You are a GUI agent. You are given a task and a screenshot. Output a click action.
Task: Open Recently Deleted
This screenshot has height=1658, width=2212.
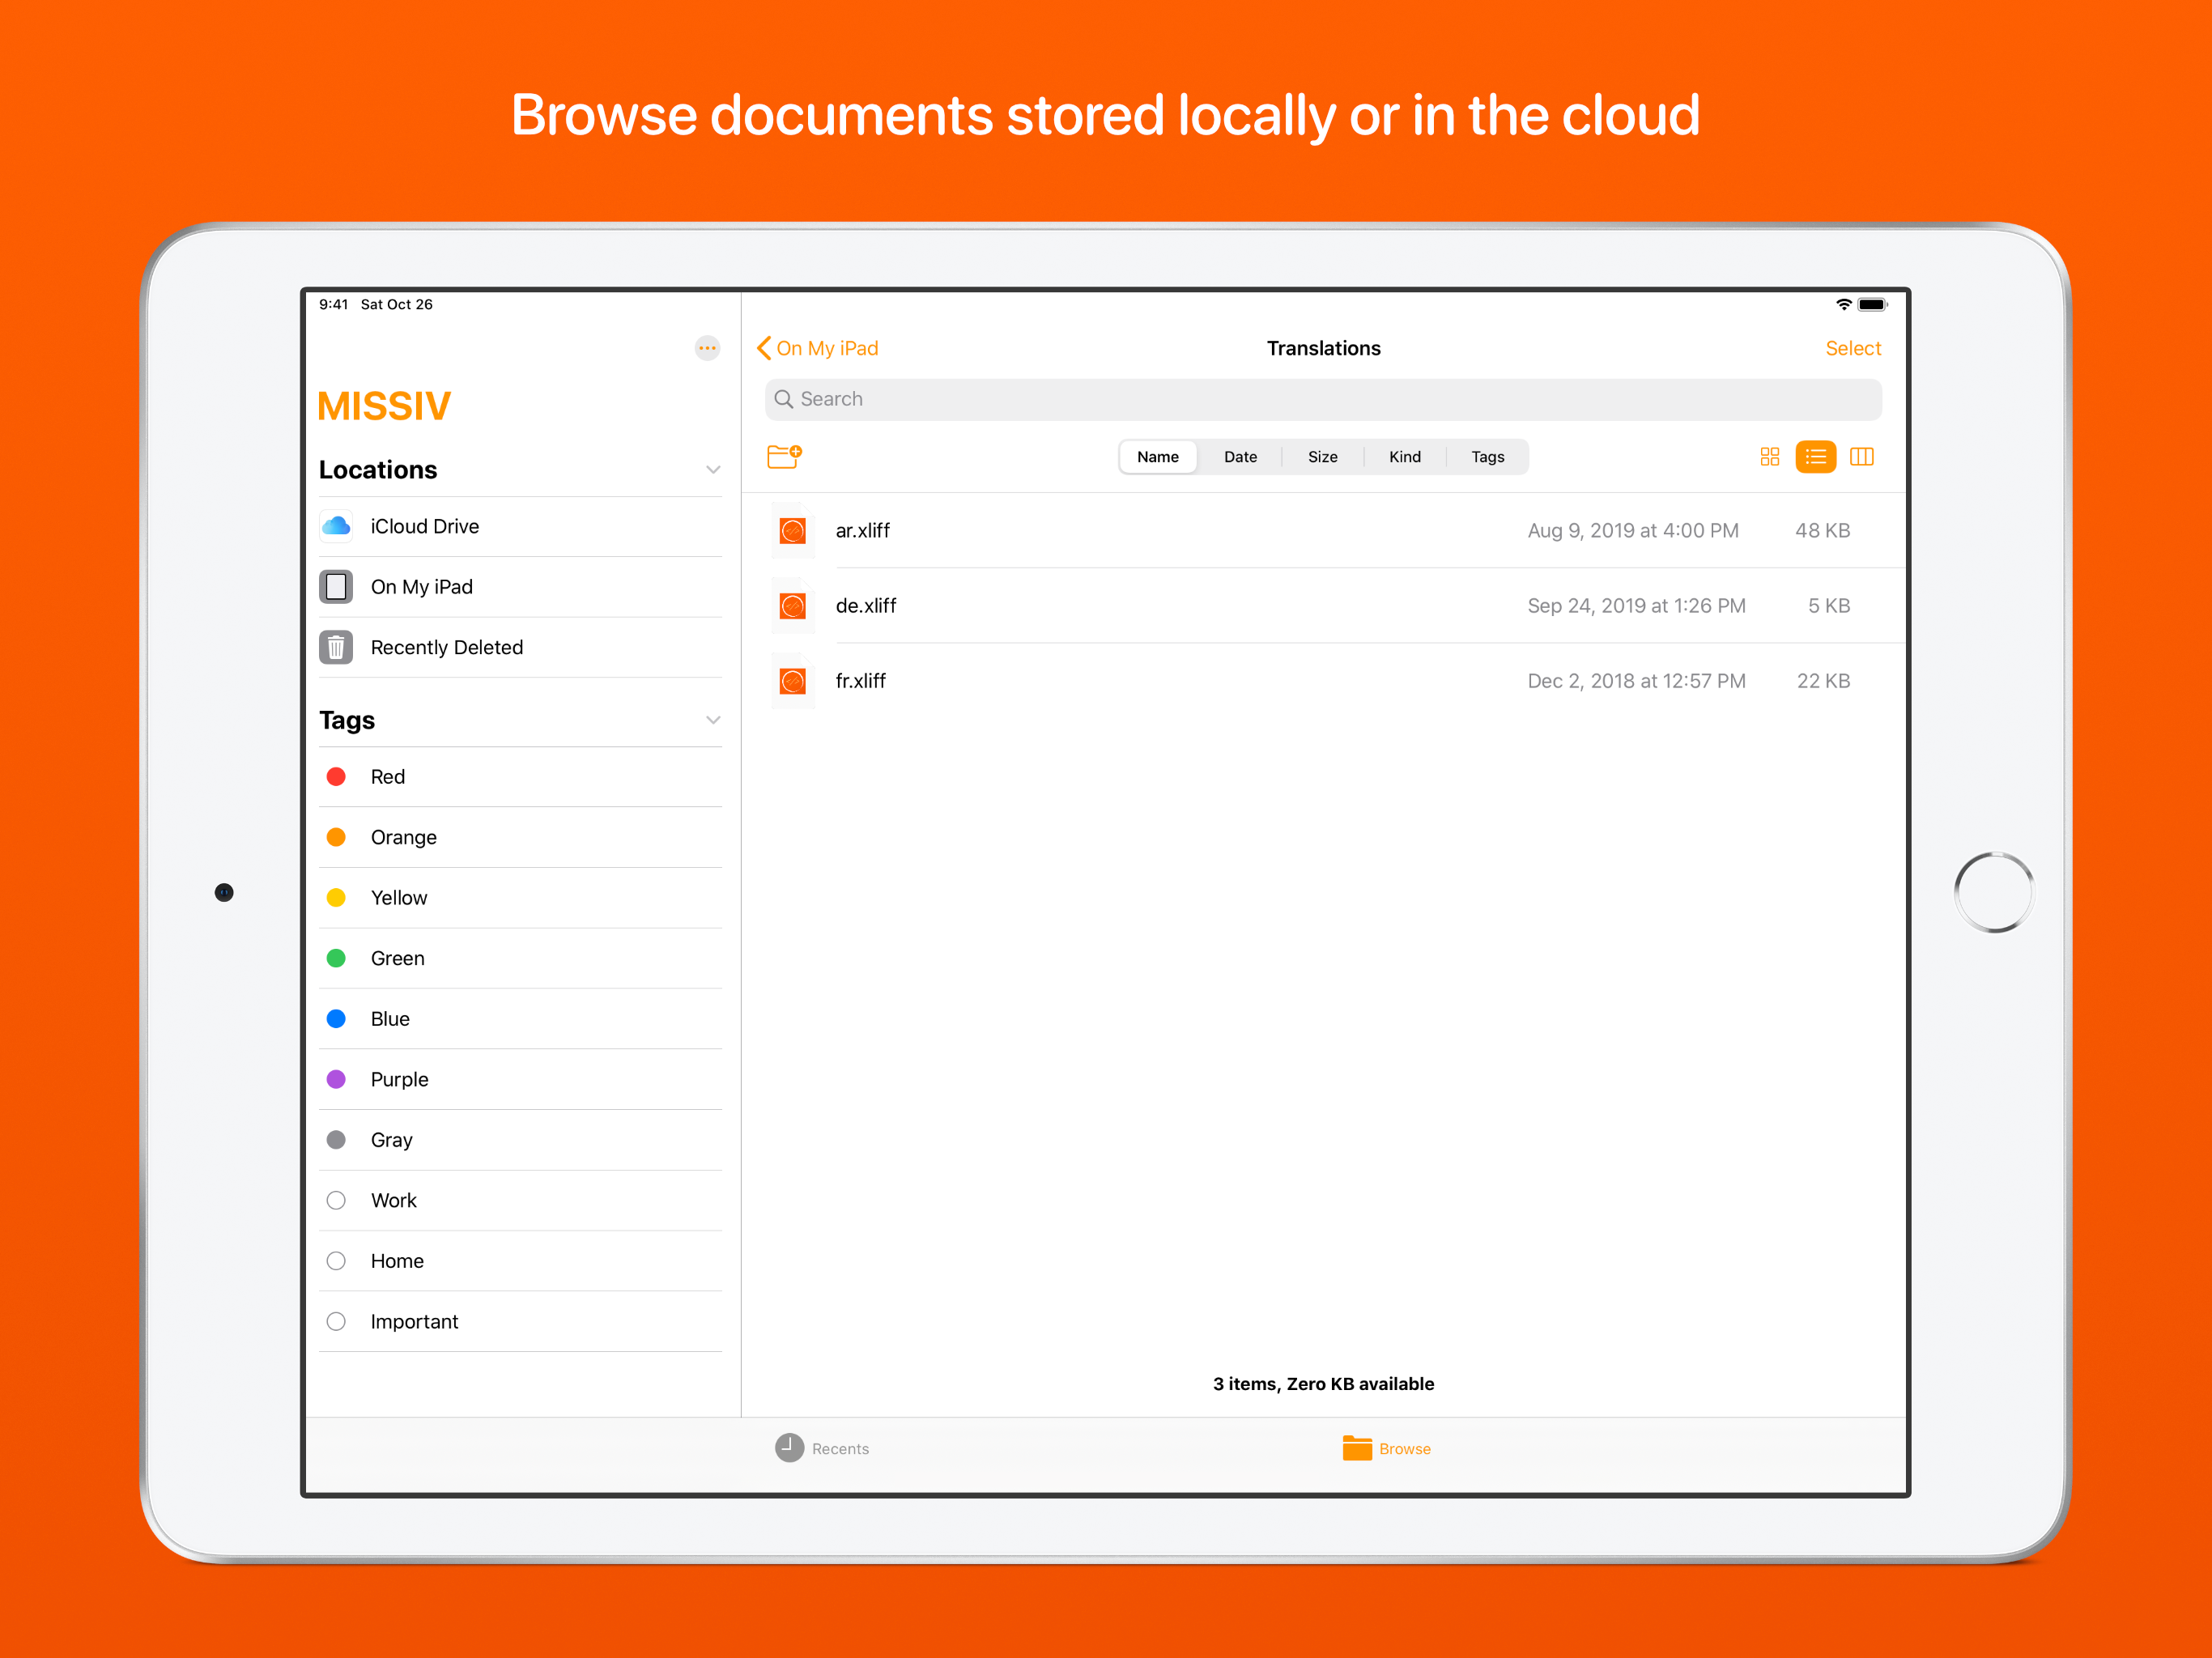pyautogui.click(x=447, y=647)
